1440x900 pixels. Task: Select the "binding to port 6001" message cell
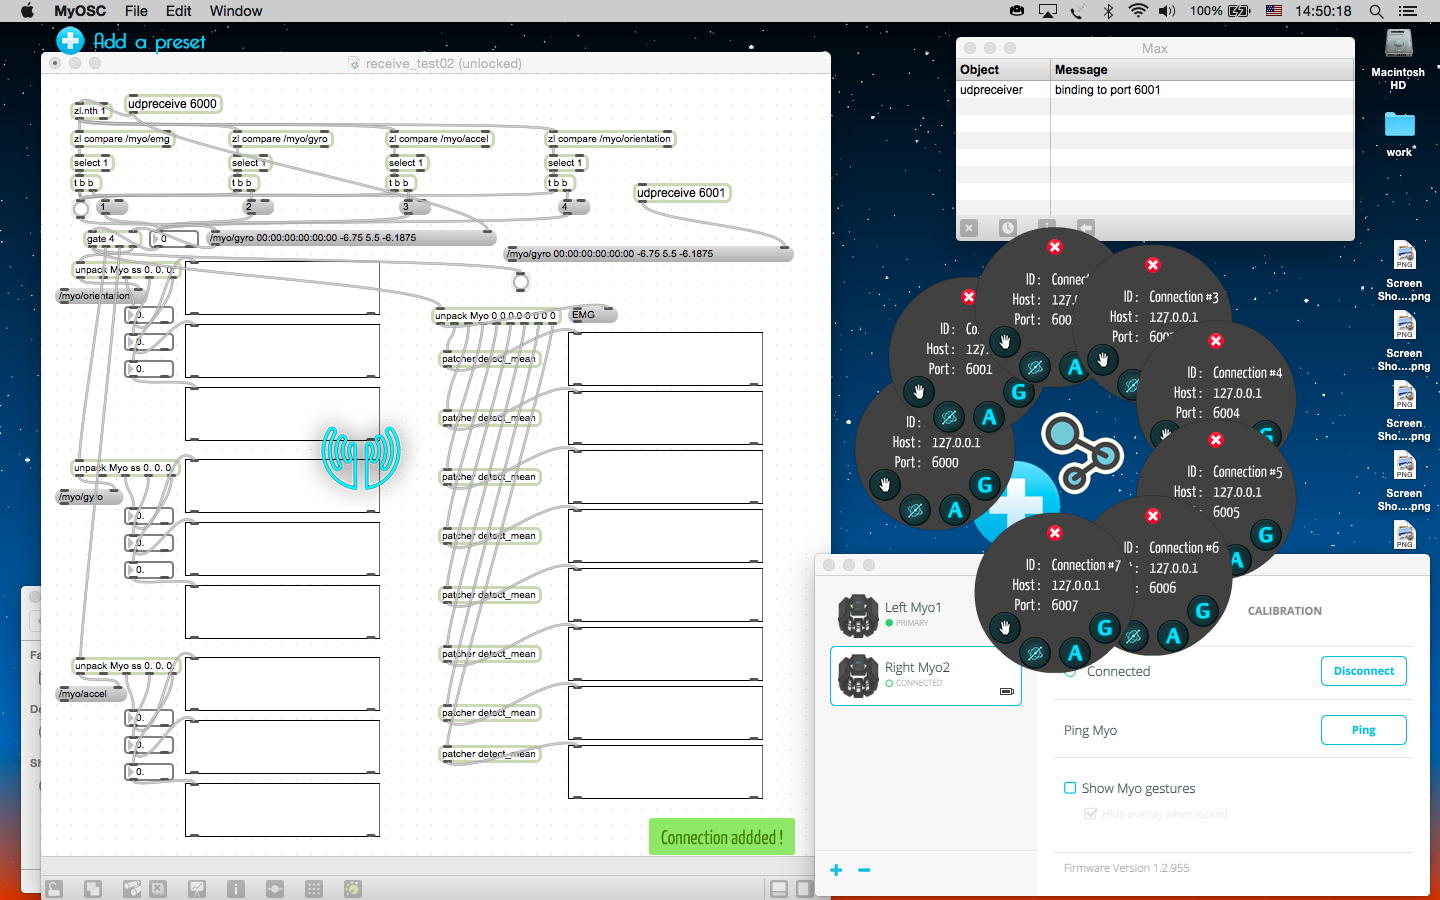click(x=1202, y=90)
